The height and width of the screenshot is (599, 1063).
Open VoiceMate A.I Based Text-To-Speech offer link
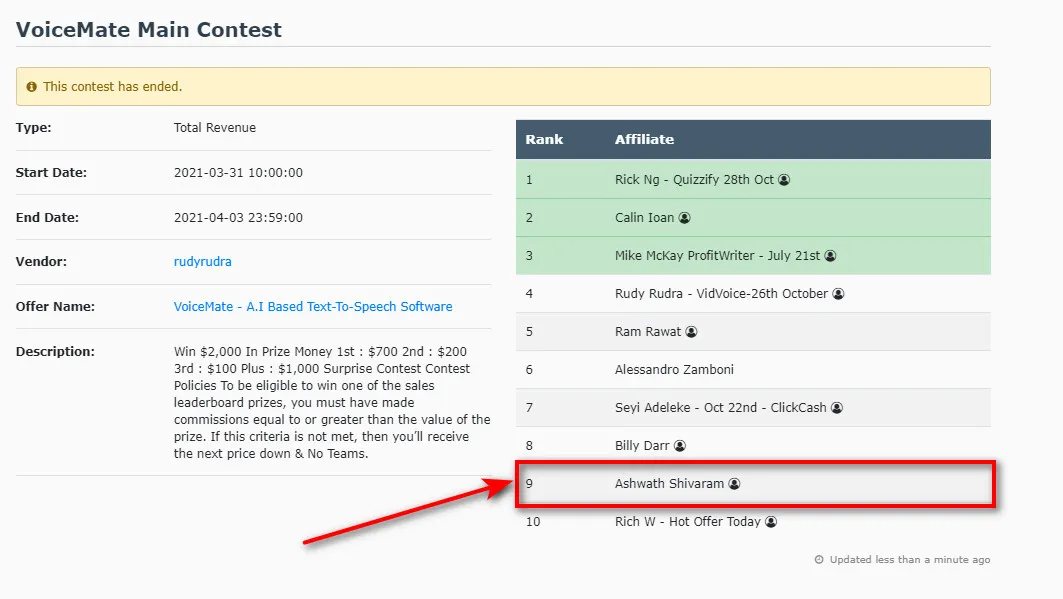(313, 306)
